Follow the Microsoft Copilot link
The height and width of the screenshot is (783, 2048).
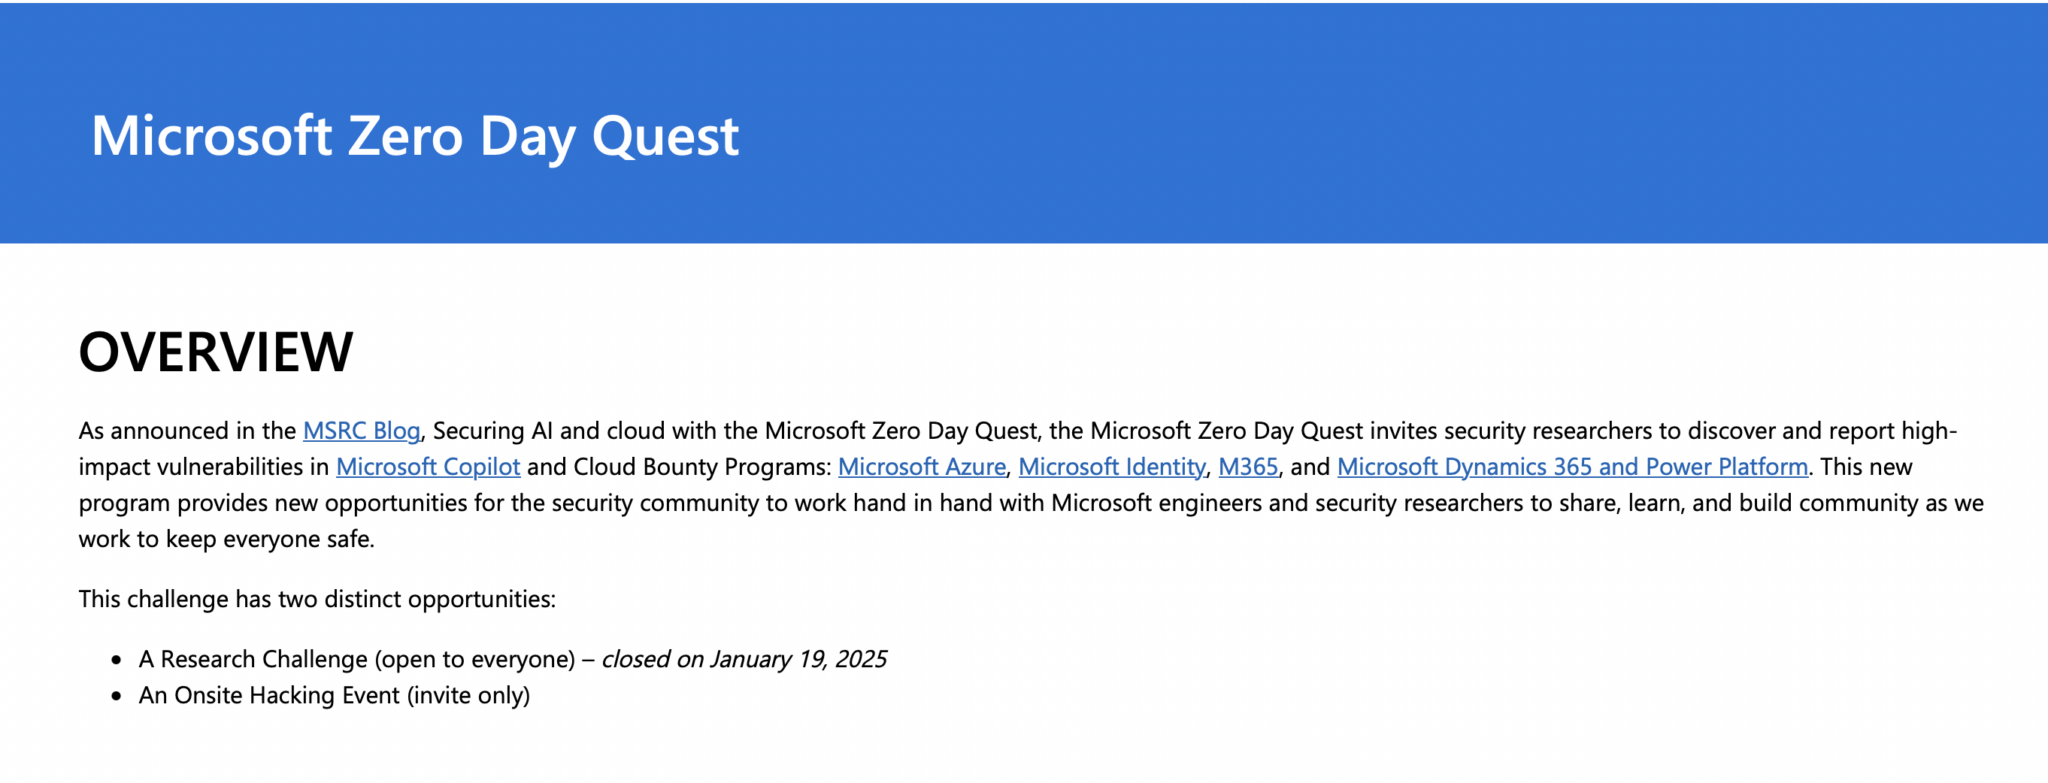(x=428, y=467)
